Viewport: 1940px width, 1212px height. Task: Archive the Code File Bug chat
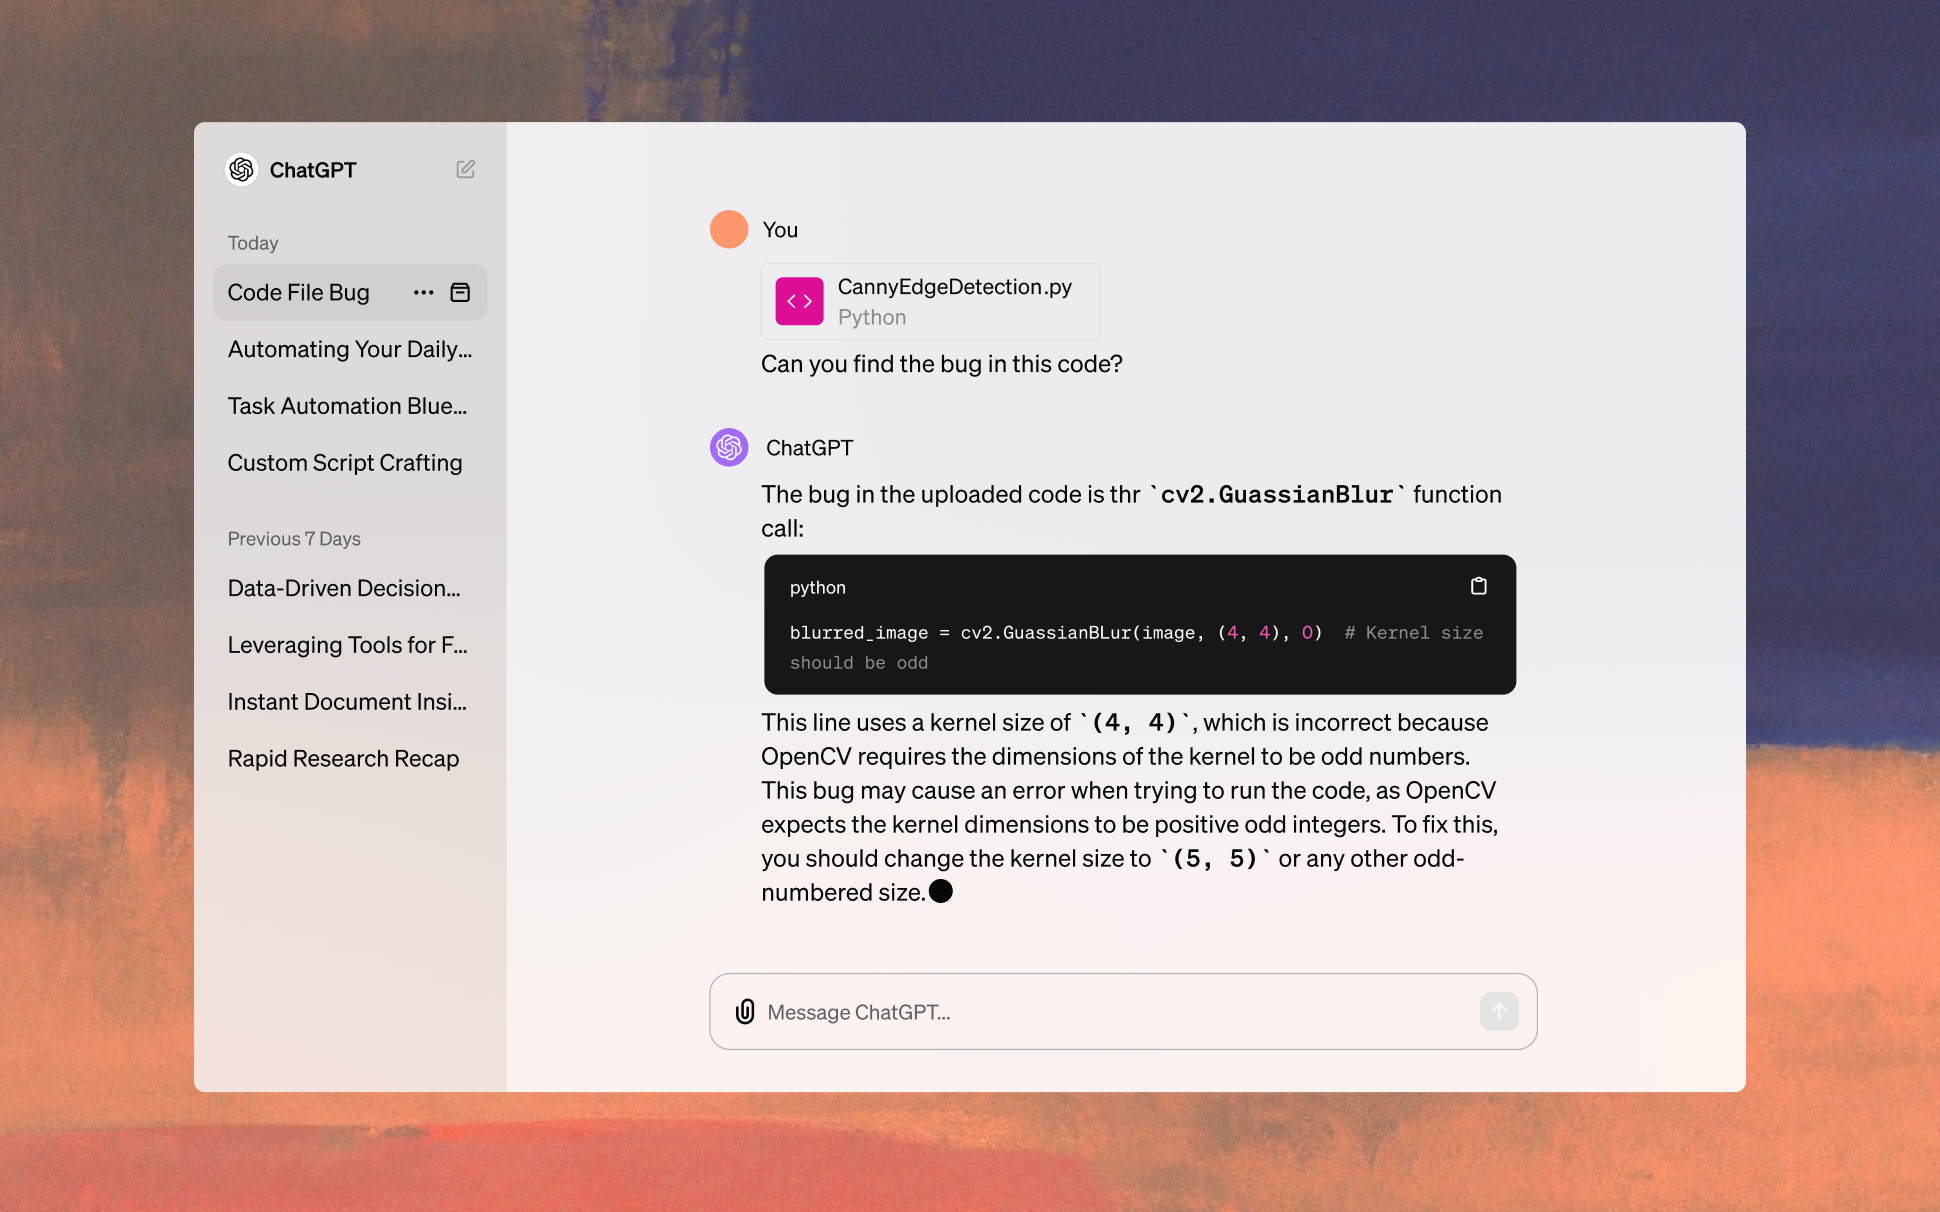pos(460,293)
